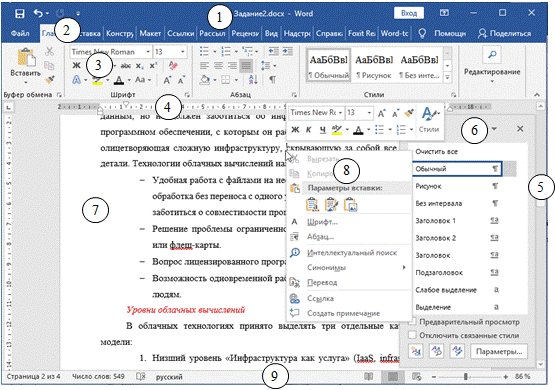Switch to the Вид tab
555x390 pixels.
(271, 33)
